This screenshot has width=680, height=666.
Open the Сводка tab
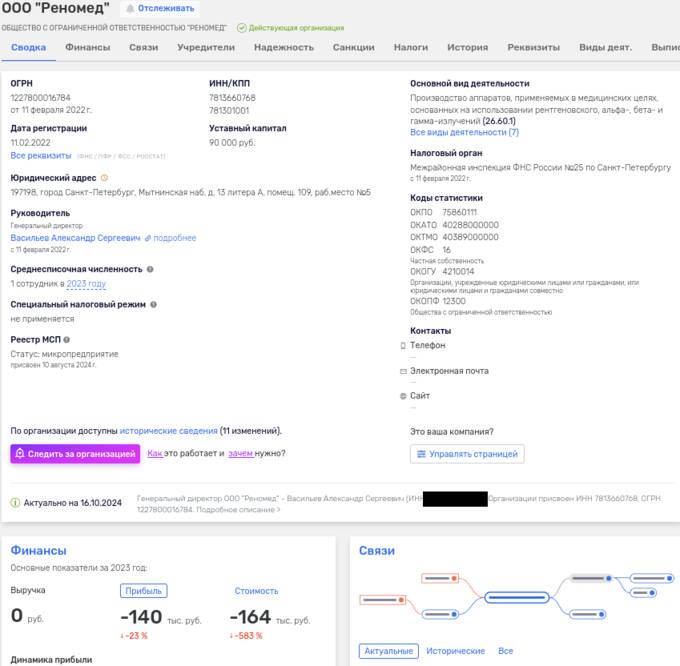pos(29,47)
